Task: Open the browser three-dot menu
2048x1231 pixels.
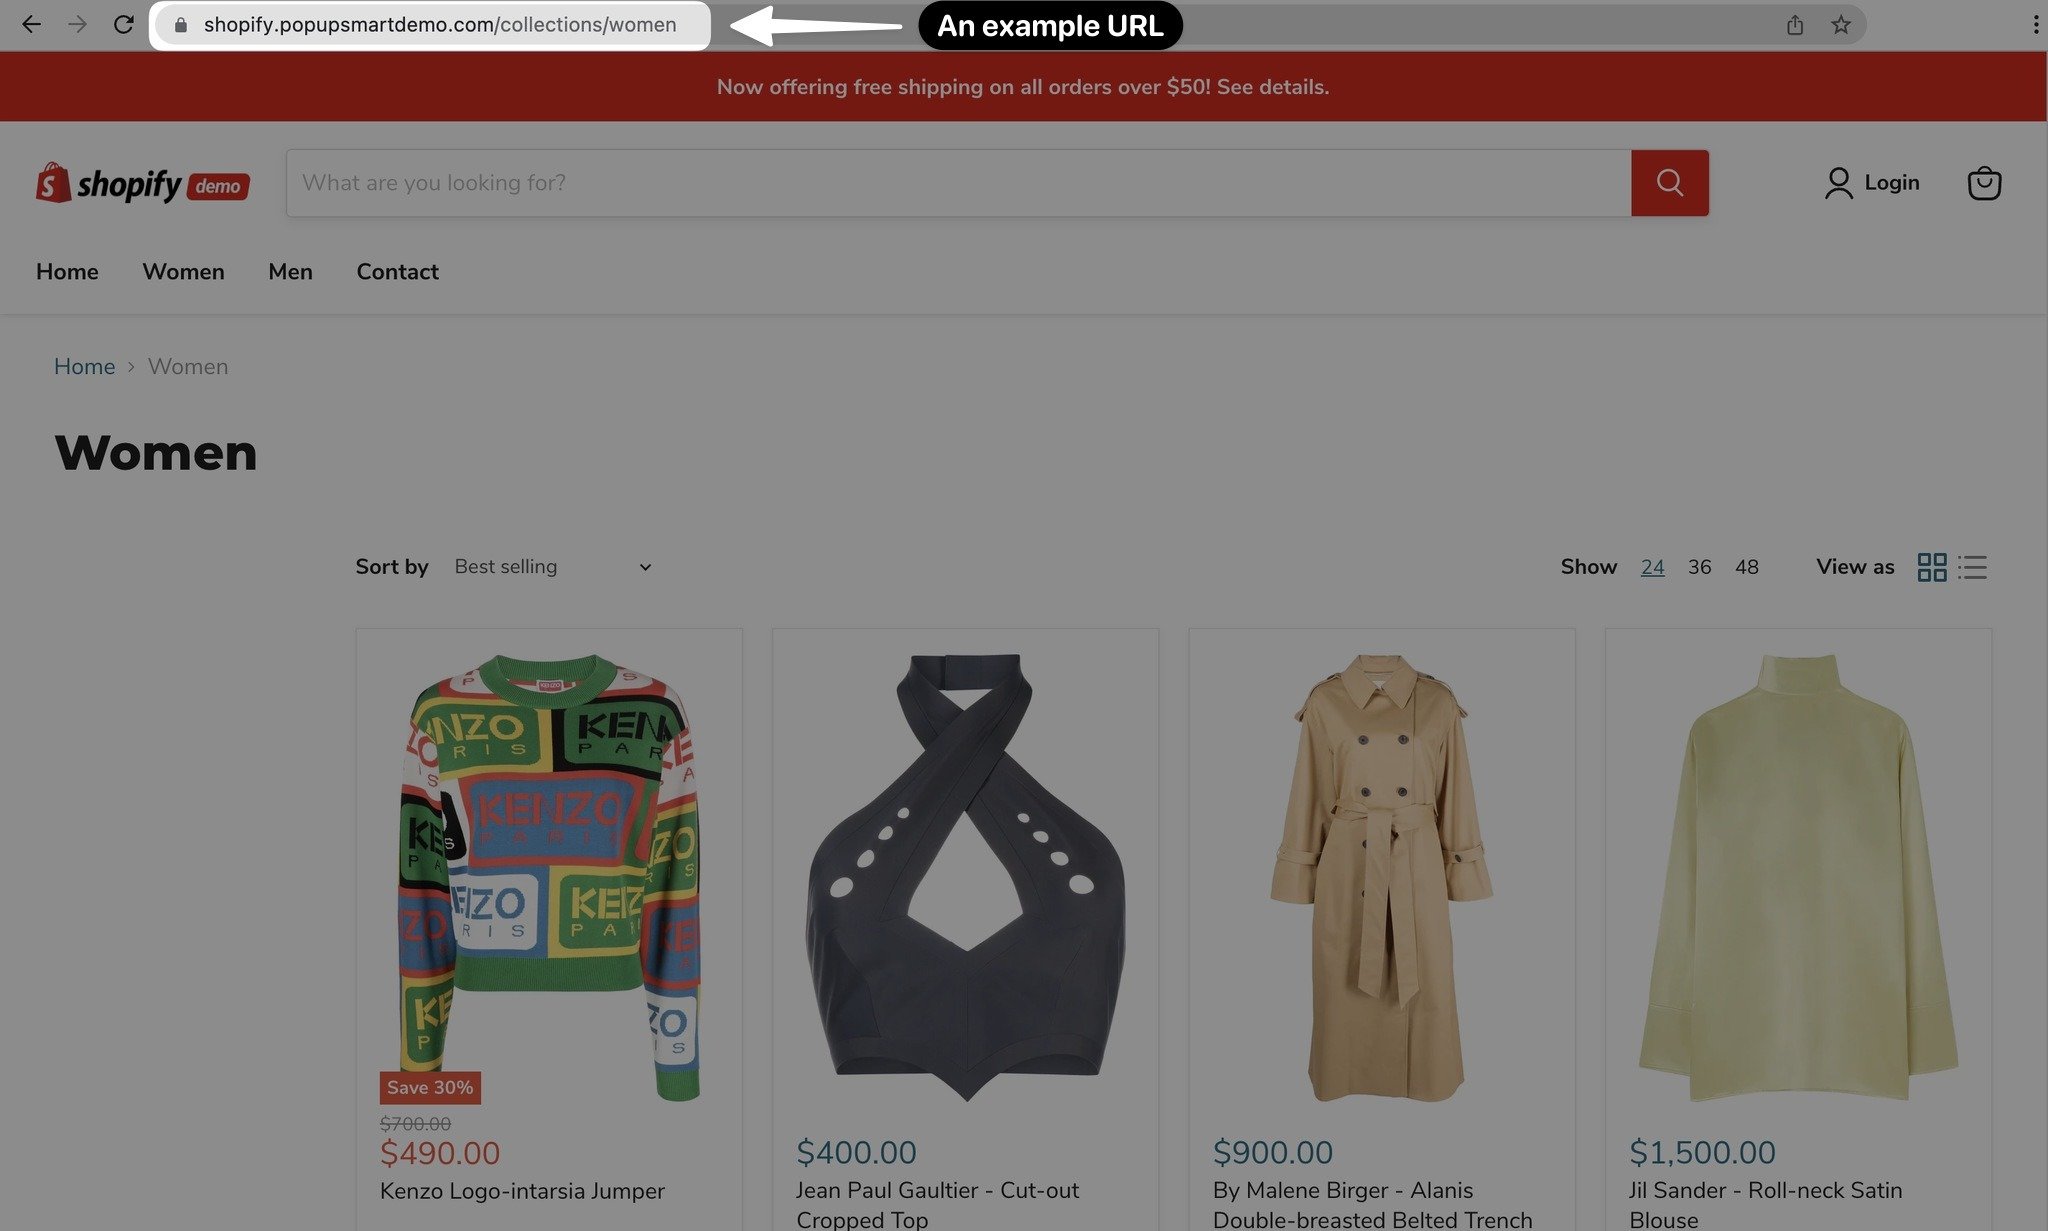Action: click(x=2036, y=25)
